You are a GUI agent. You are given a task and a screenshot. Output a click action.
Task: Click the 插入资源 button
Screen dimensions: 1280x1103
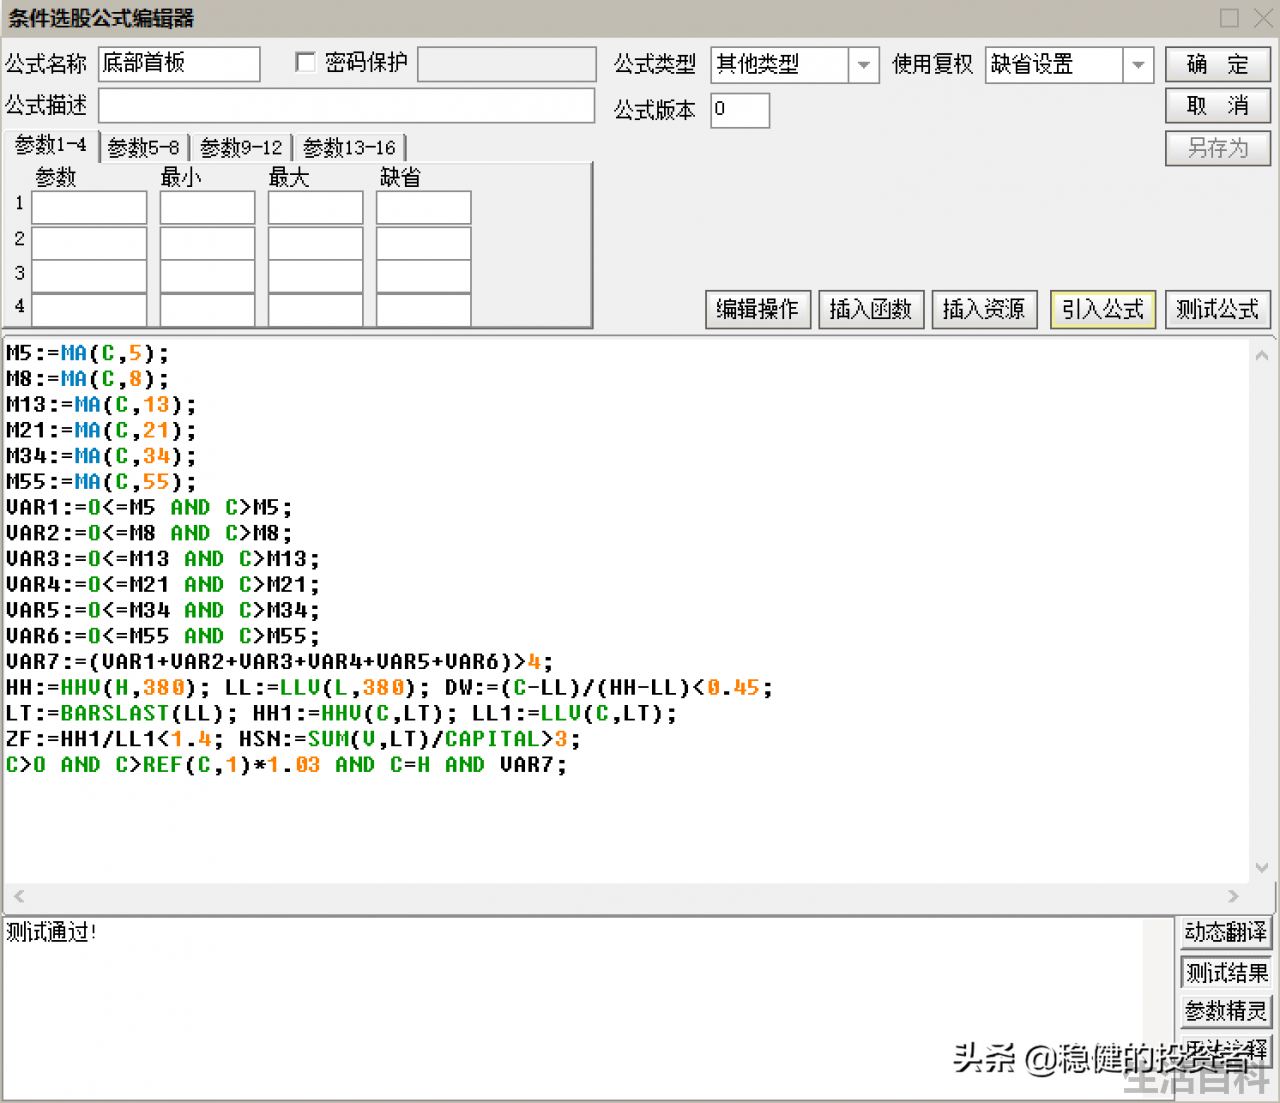(x=984, y=310)
